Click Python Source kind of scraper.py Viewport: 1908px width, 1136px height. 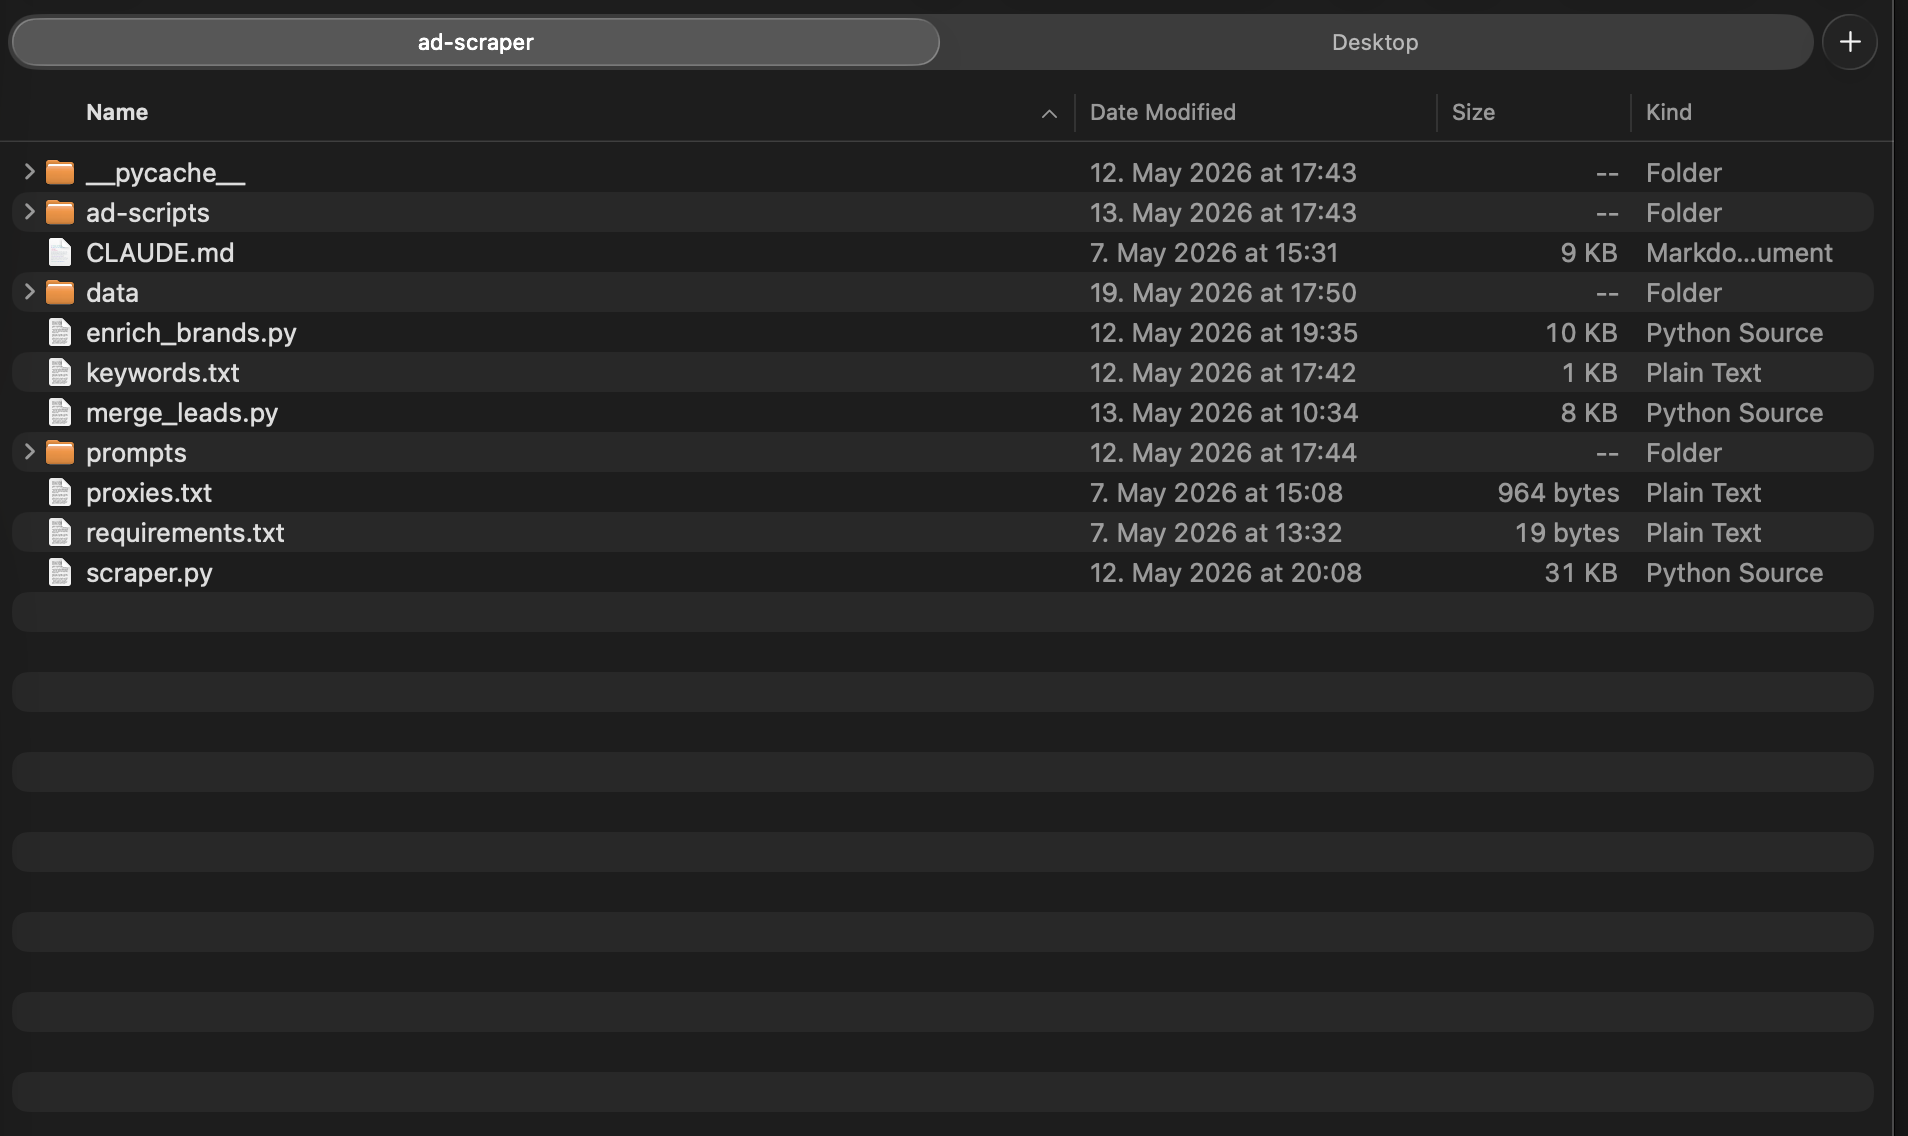point(1734,573)
